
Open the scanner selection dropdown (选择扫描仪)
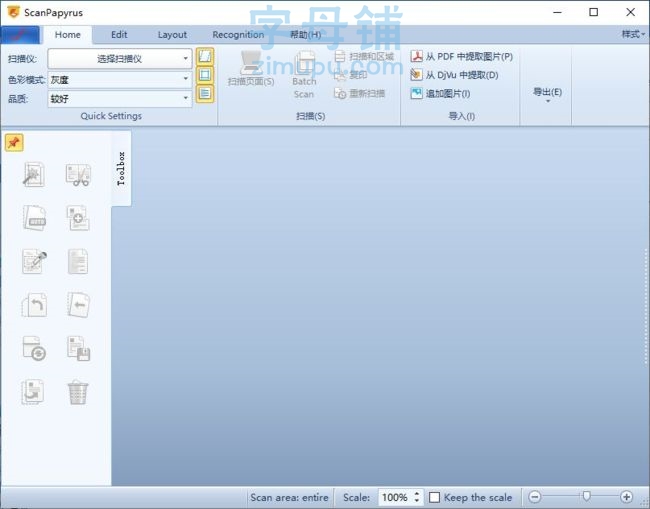(x=120, y=58)
